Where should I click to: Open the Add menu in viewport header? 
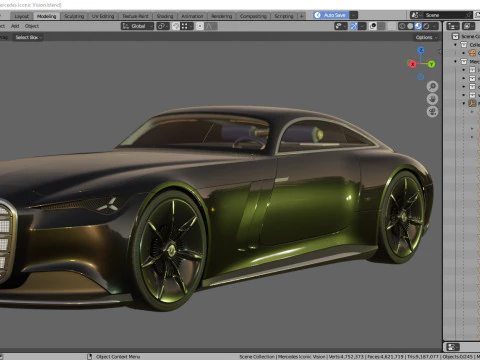tap(15, 26)
